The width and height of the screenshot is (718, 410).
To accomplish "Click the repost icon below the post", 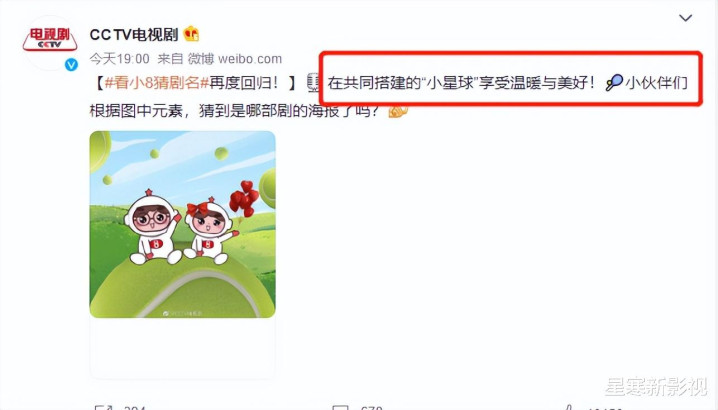I will tap(103, 407).
